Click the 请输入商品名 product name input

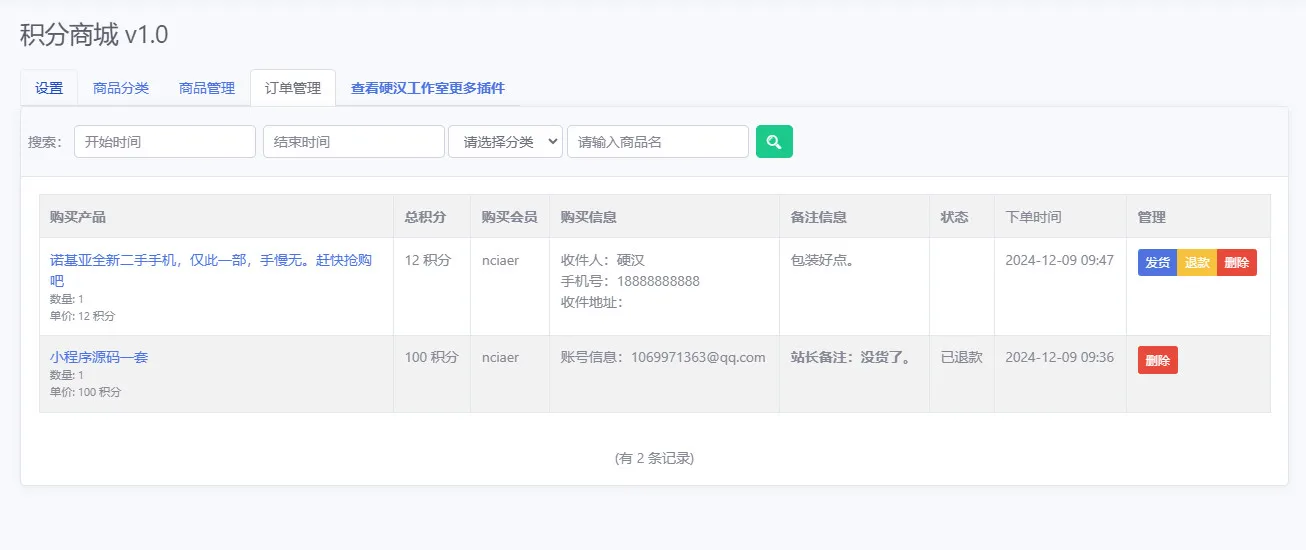[658, 141]
